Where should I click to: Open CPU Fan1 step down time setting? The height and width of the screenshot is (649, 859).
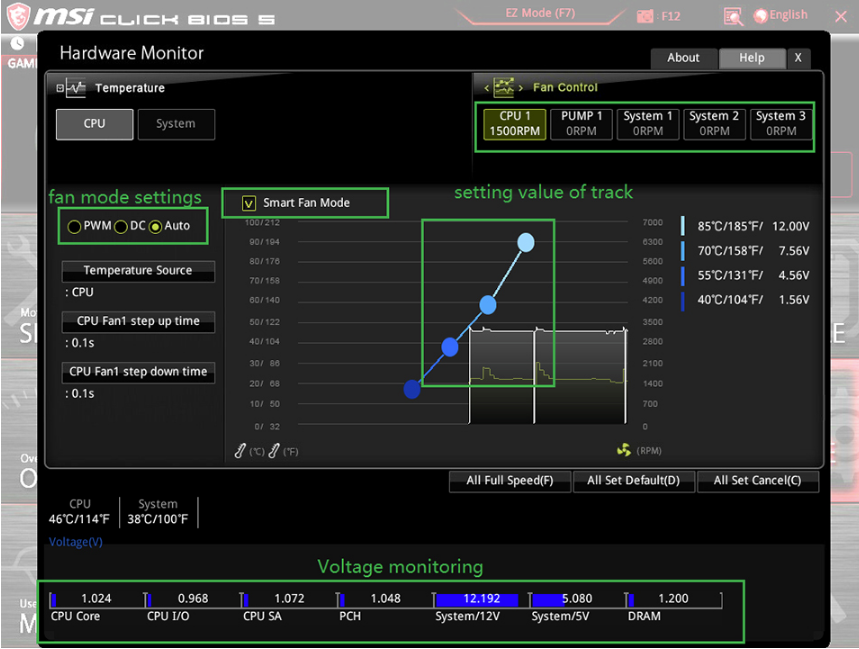pos(138,372)
